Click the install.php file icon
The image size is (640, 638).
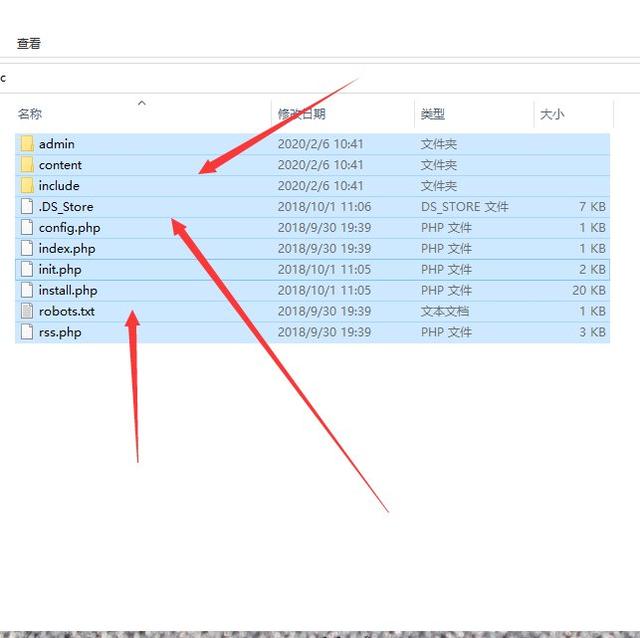(27, 290)
